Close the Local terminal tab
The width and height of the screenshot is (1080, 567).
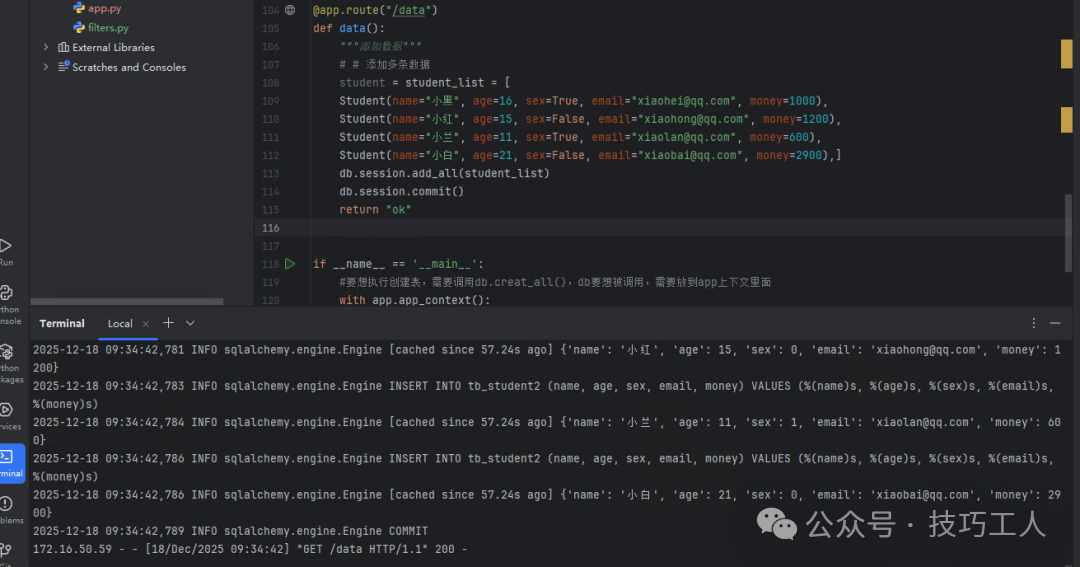(x=145, y=324)
